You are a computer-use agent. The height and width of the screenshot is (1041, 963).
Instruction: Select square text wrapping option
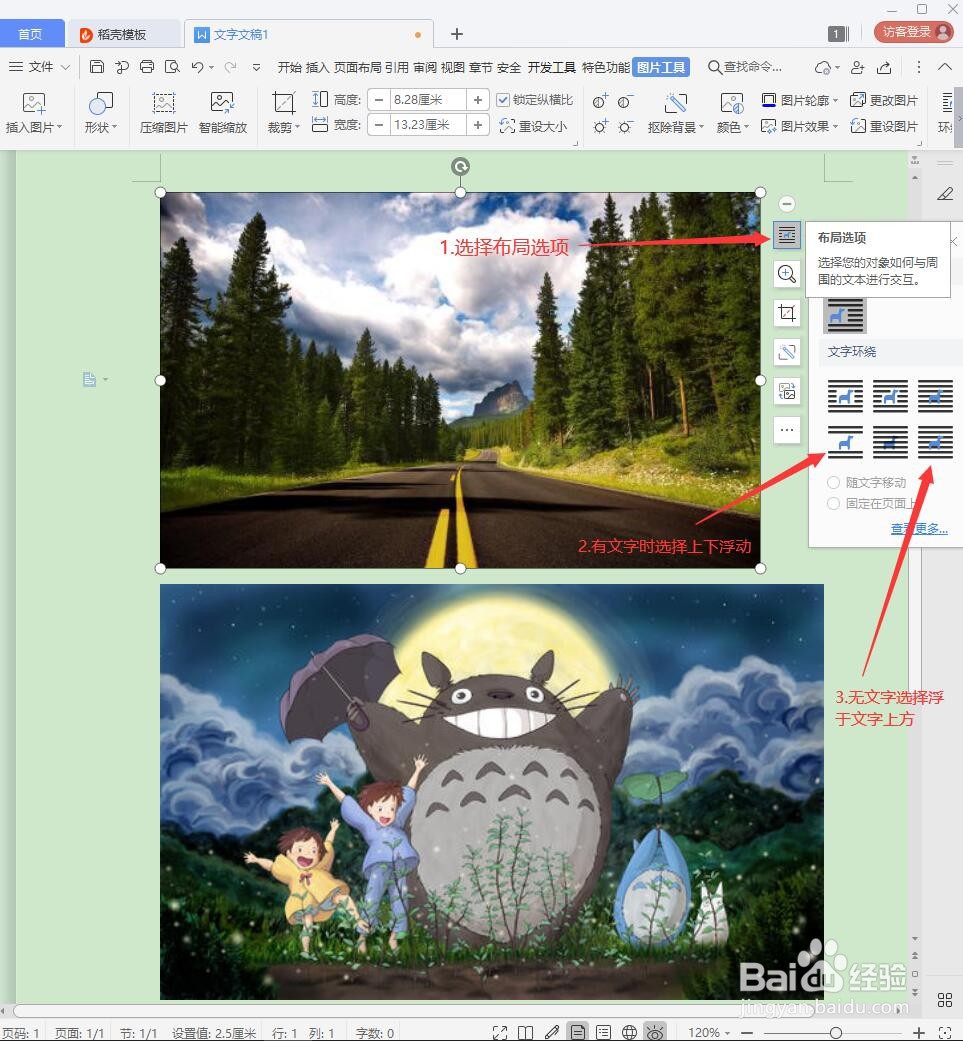click(845, 396)
